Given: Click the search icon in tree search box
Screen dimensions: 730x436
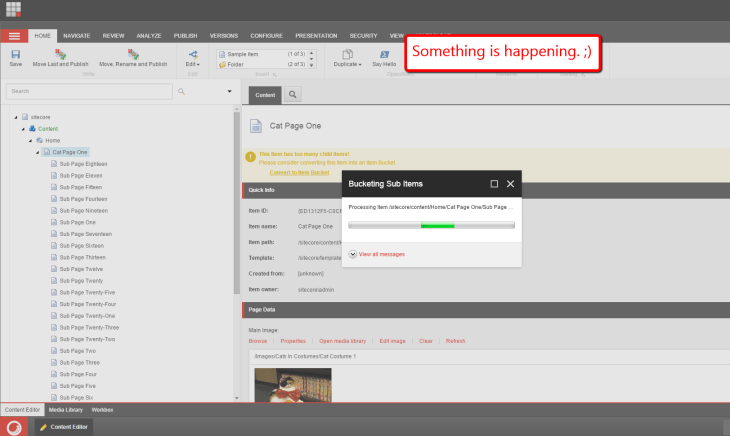Looking at the screenshot, I should 181,91.
